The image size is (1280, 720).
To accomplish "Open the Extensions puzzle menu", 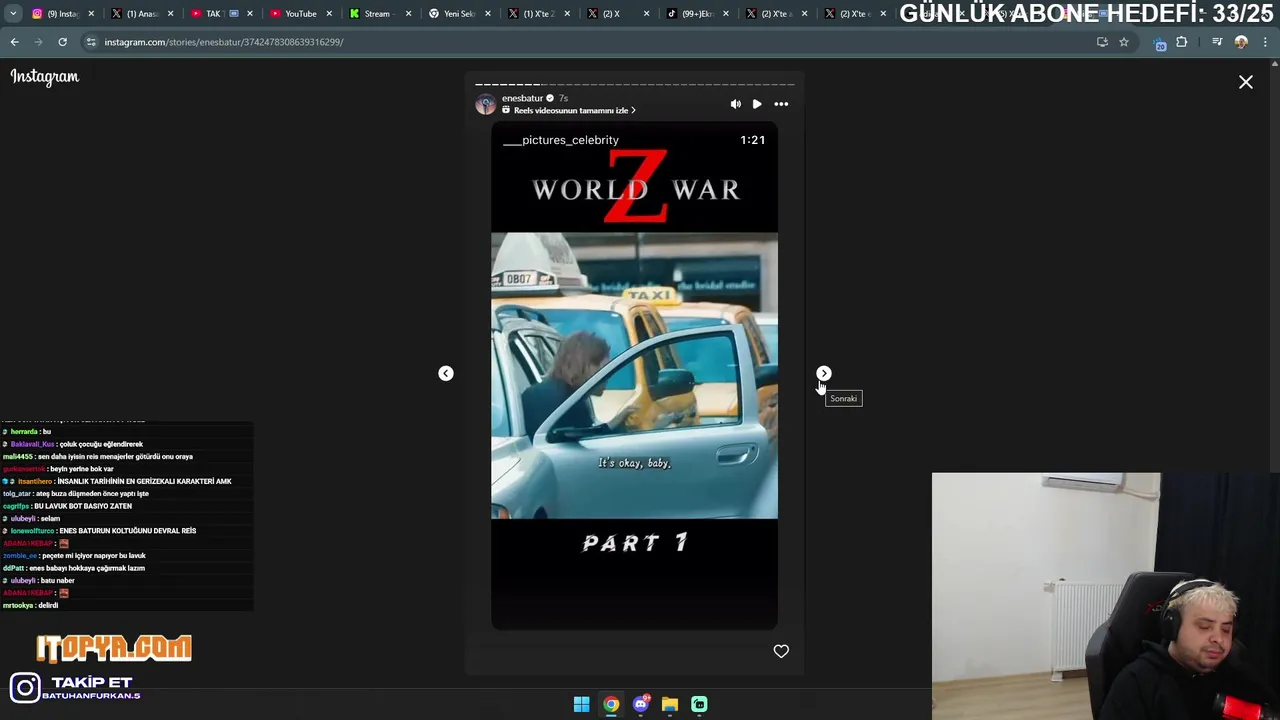I will pyautogui.click(x=1182, y=42).
